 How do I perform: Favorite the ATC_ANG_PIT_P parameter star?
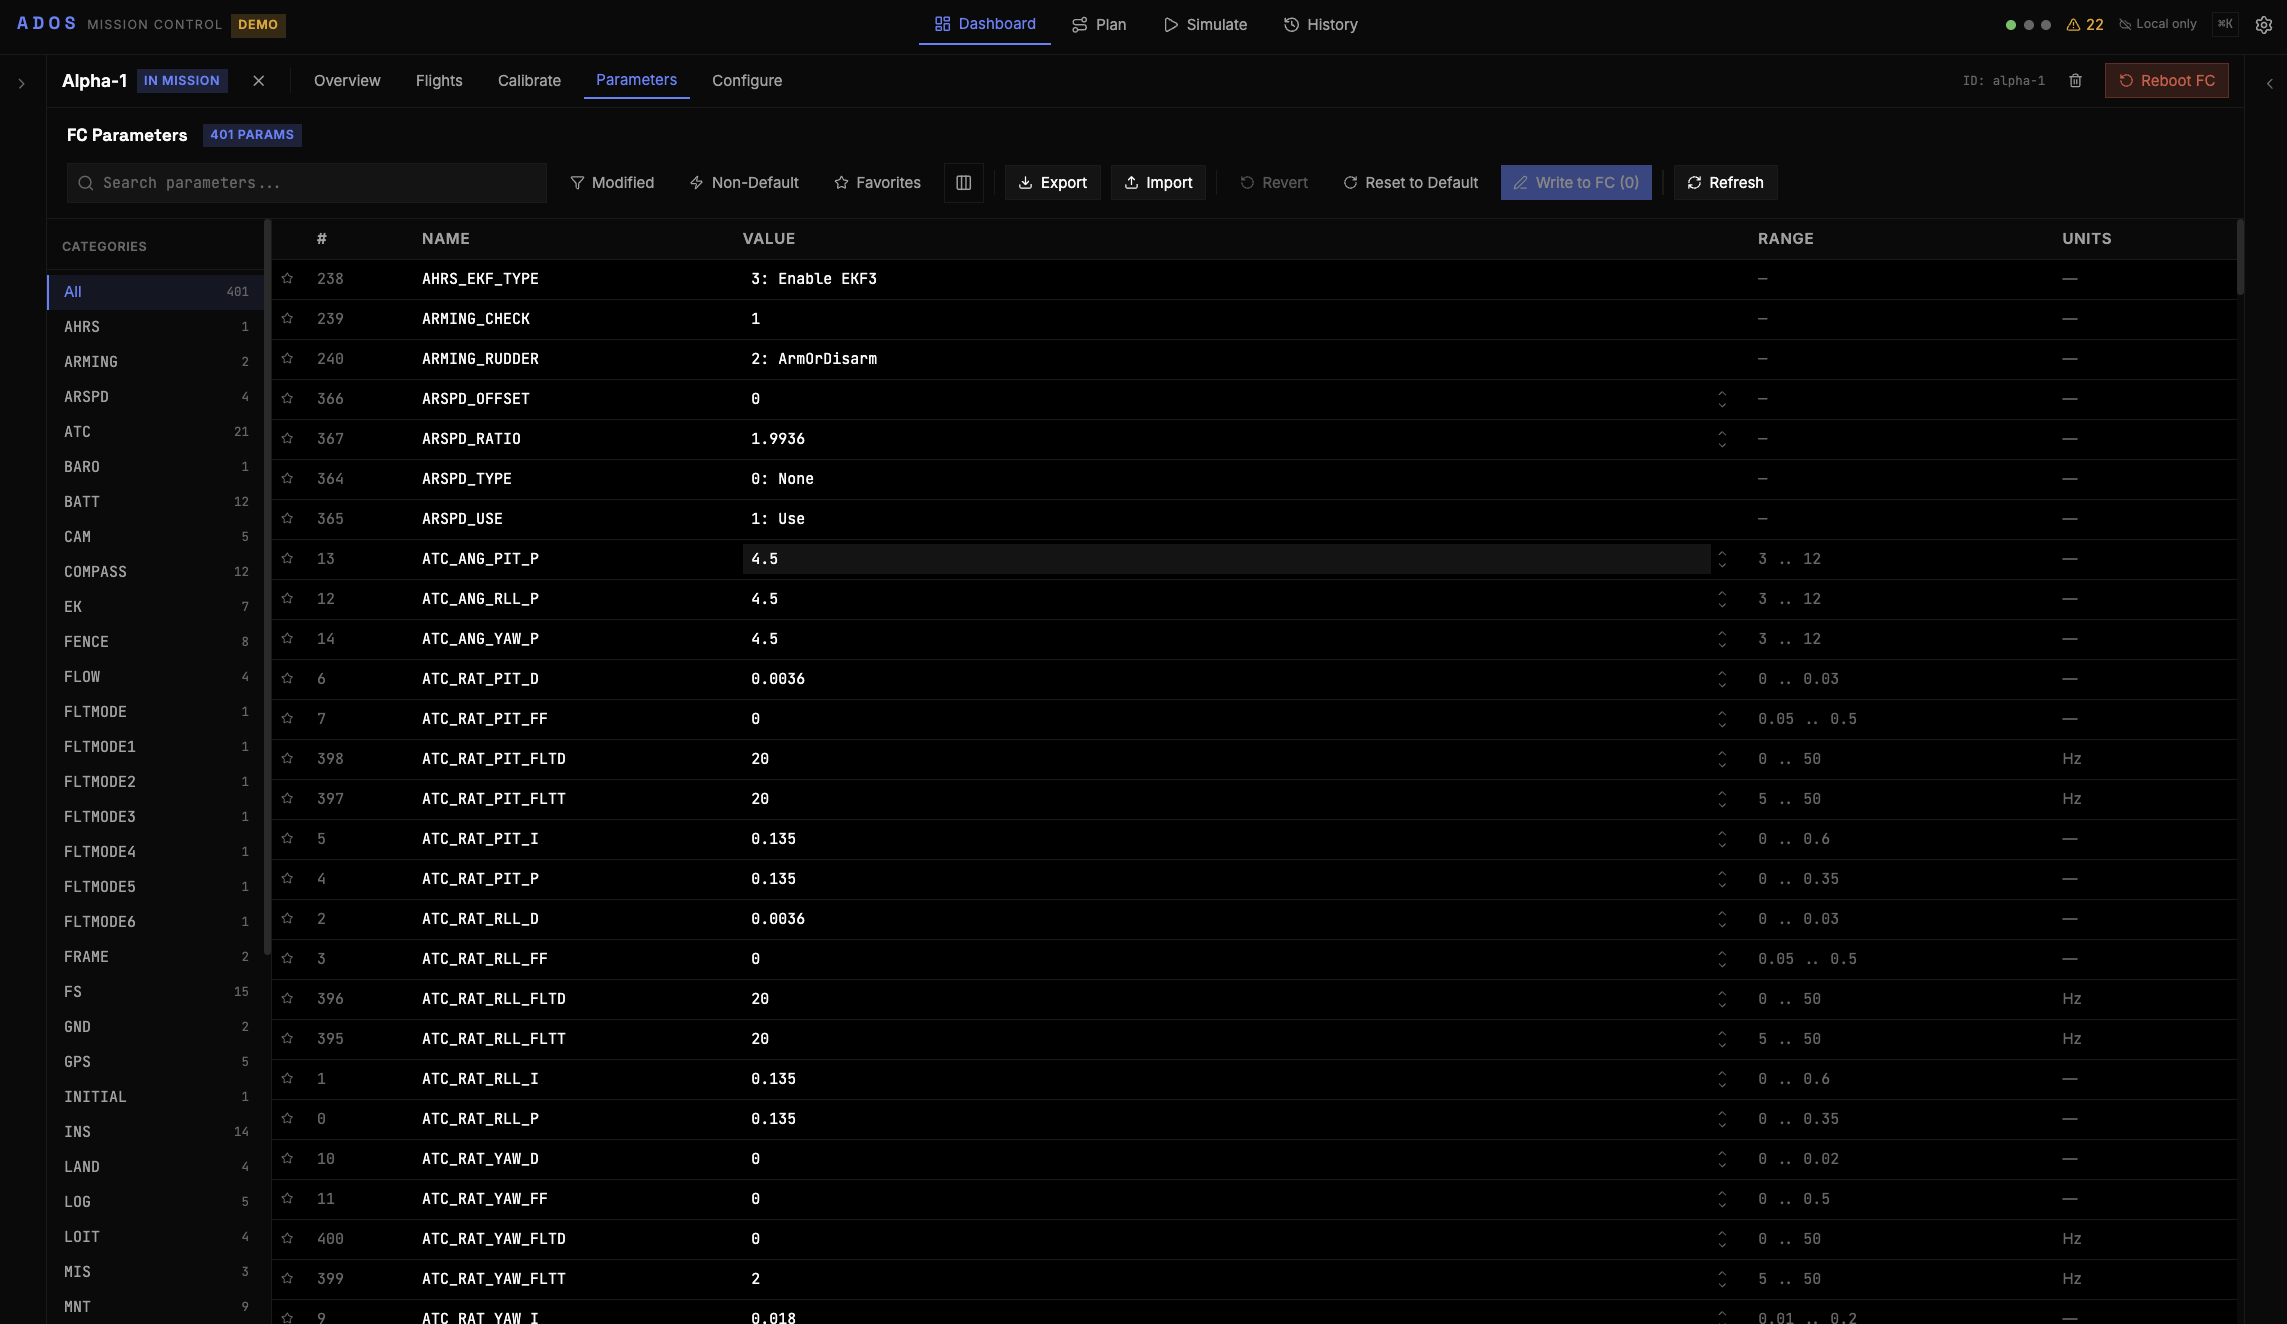287,559
